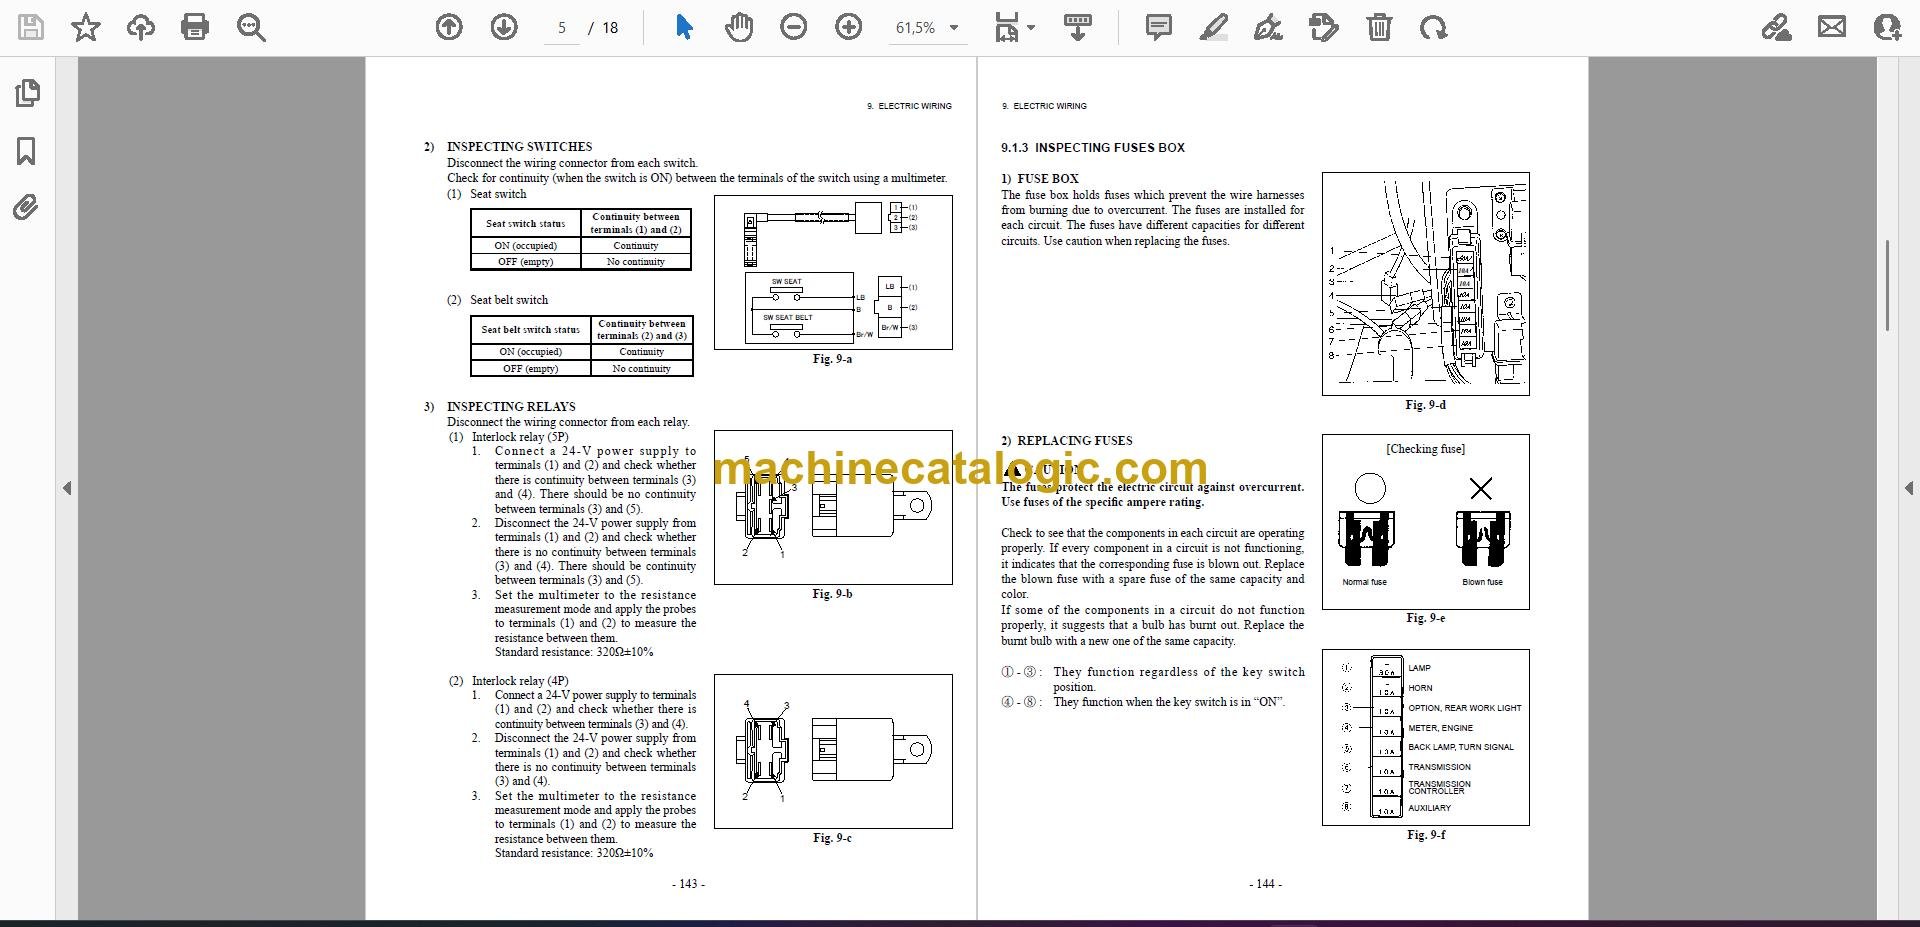Click the 'INSPECTING SWITCHES' heading

[x=519, y=146]
